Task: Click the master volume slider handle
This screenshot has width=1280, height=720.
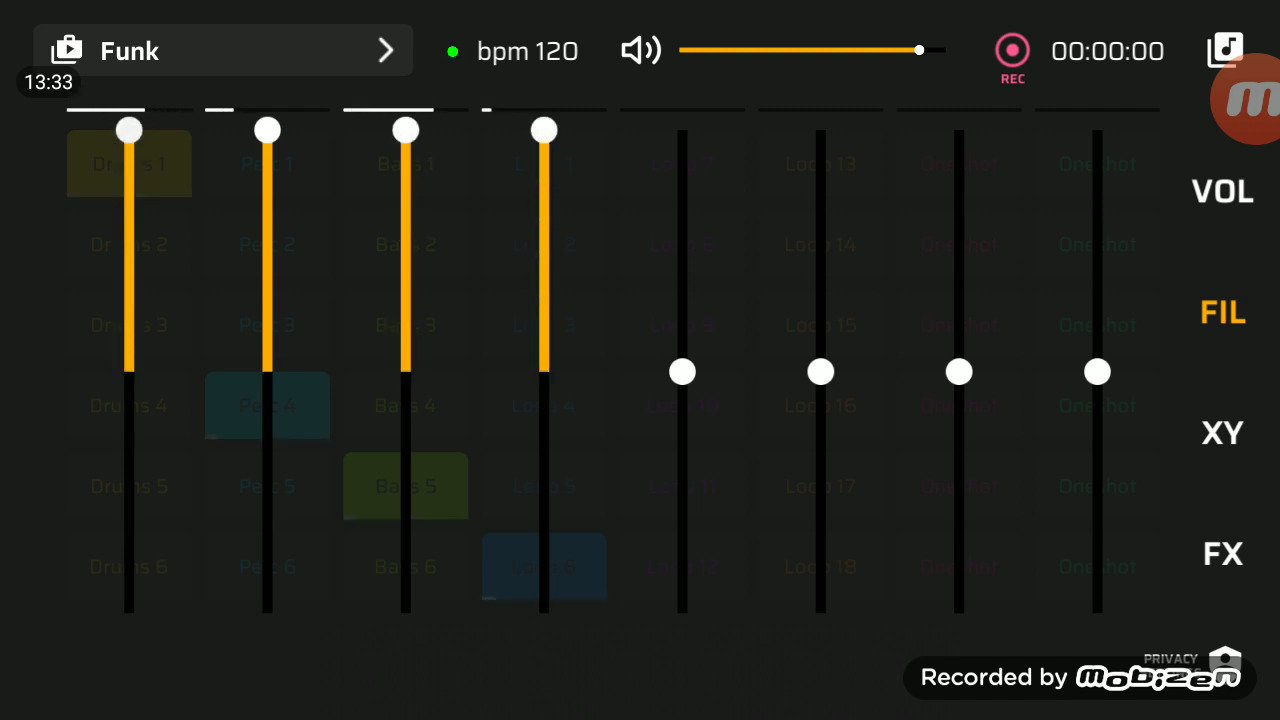Action: [x=919, y=50]
